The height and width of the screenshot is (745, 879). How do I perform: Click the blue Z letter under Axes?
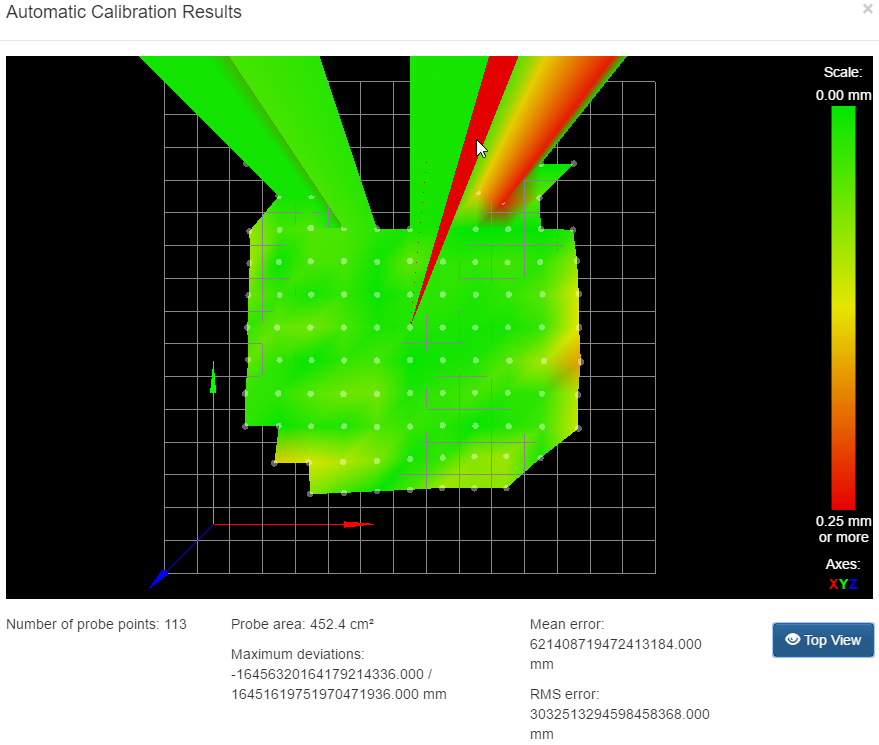tap(851, 584)
